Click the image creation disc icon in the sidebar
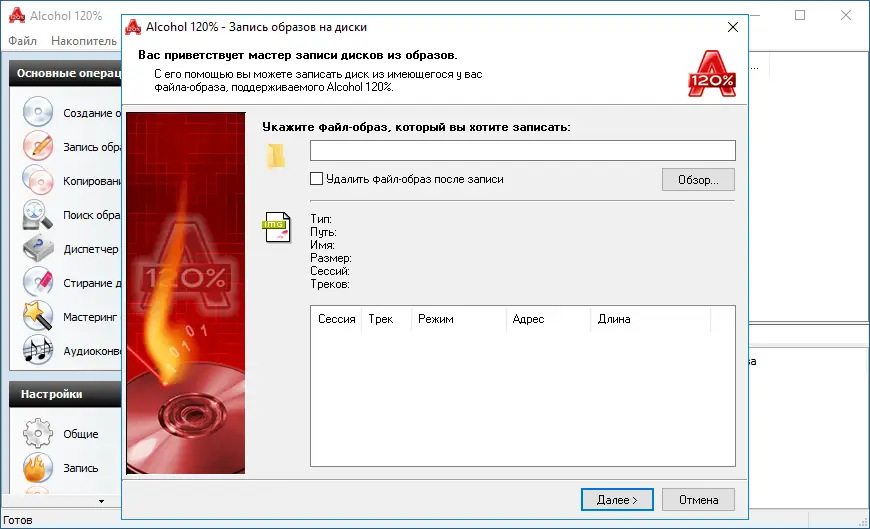Screen dimensions: 870x529 point(38,112)
